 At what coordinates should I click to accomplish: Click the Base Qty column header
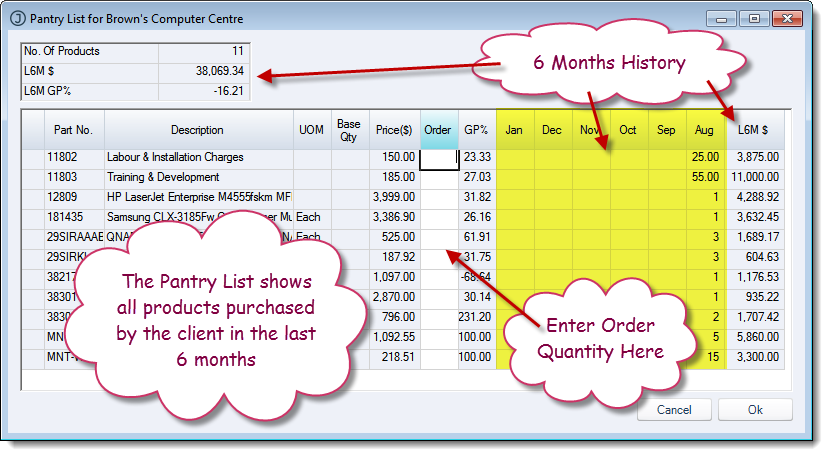point(350,130)
